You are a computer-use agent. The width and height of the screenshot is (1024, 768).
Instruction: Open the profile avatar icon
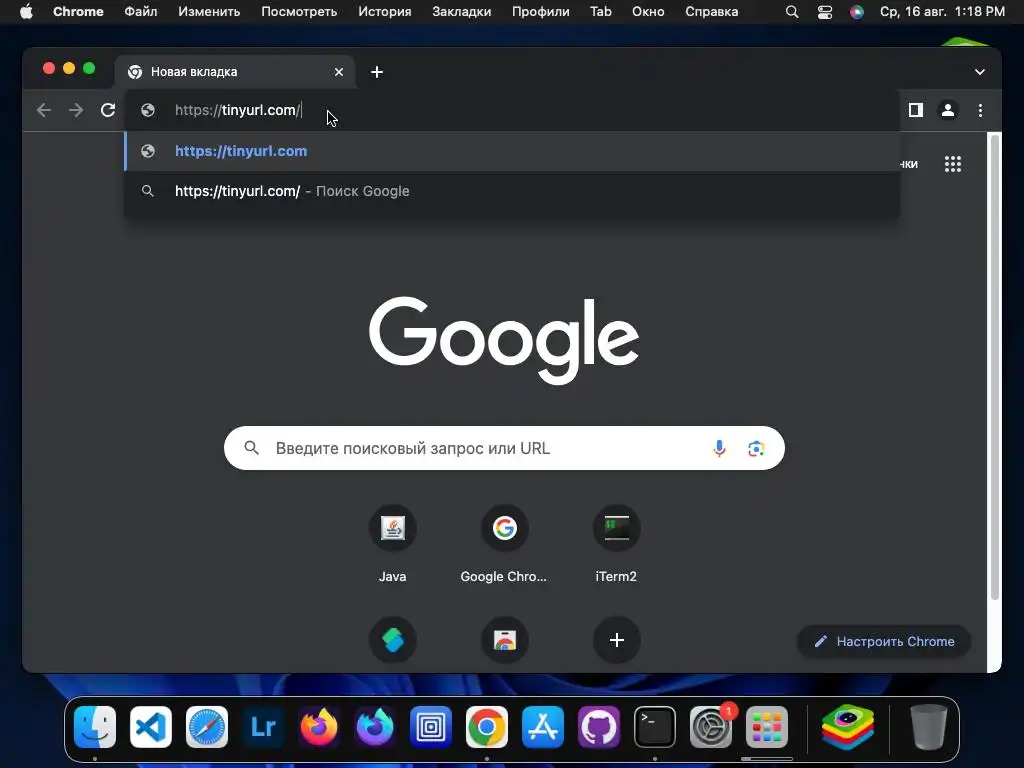point(948,110)
